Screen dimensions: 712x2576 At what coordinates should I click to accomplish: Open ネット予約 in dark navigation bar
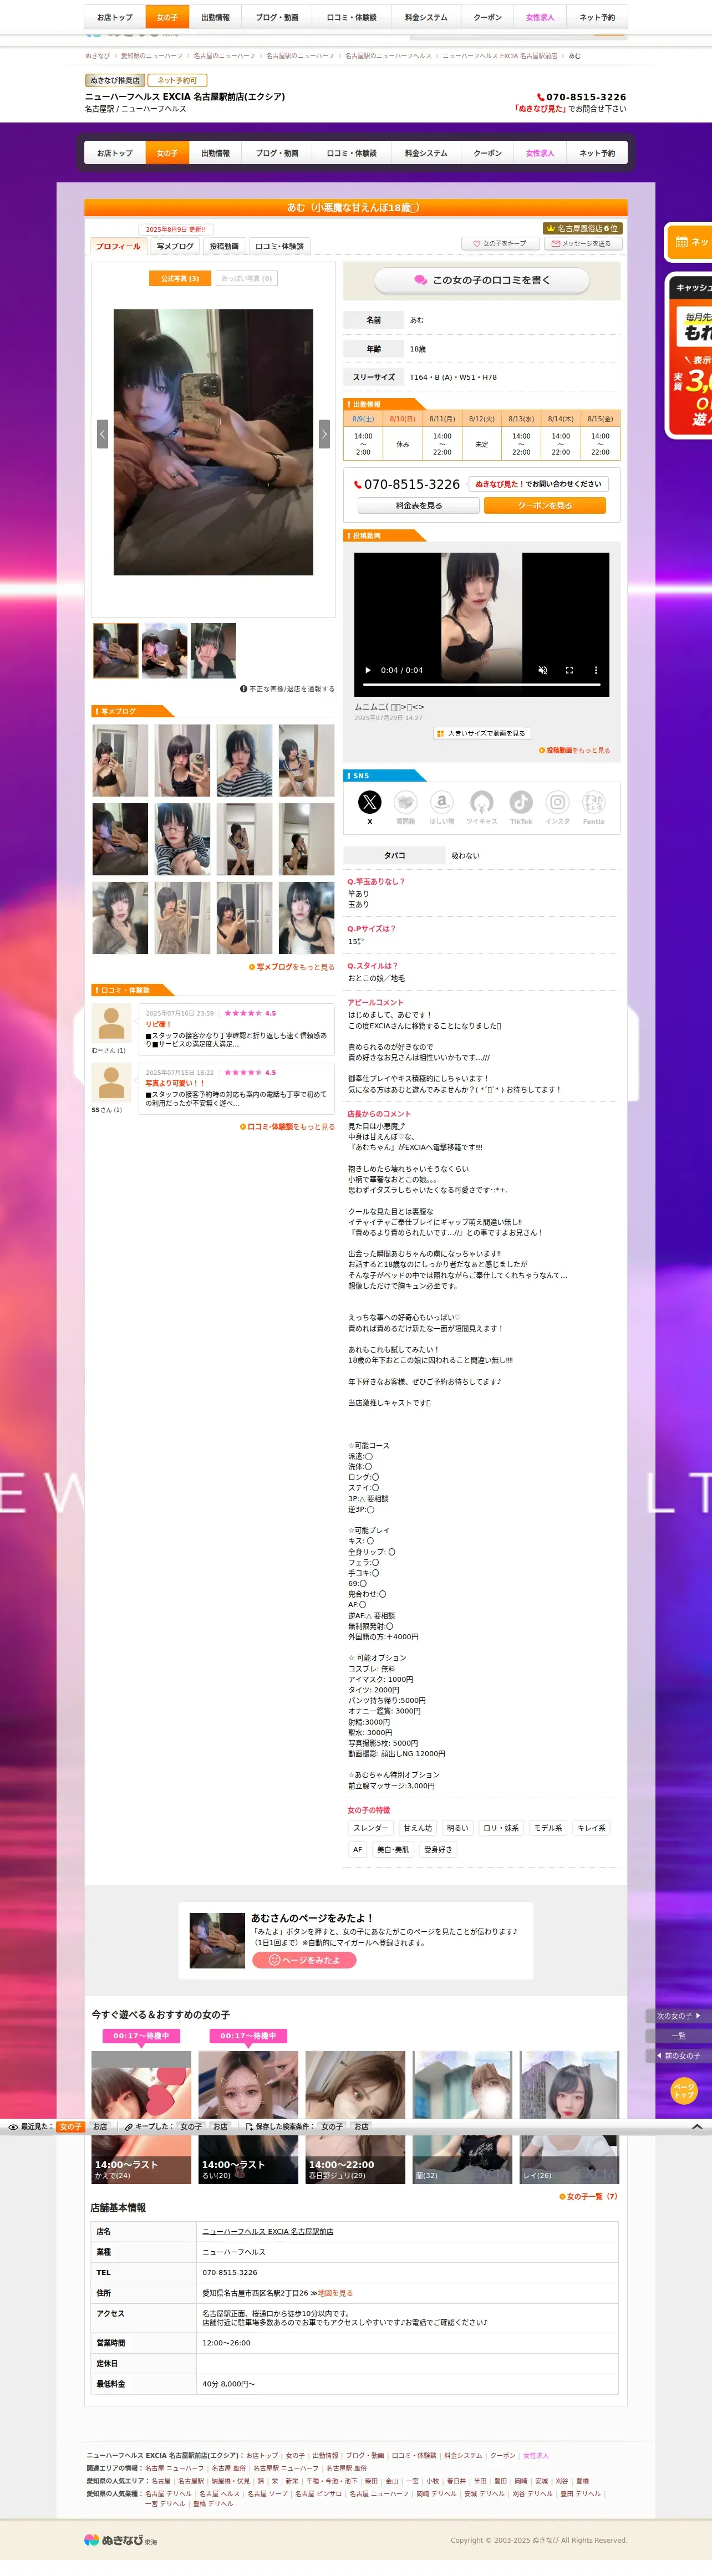point(597,153)
